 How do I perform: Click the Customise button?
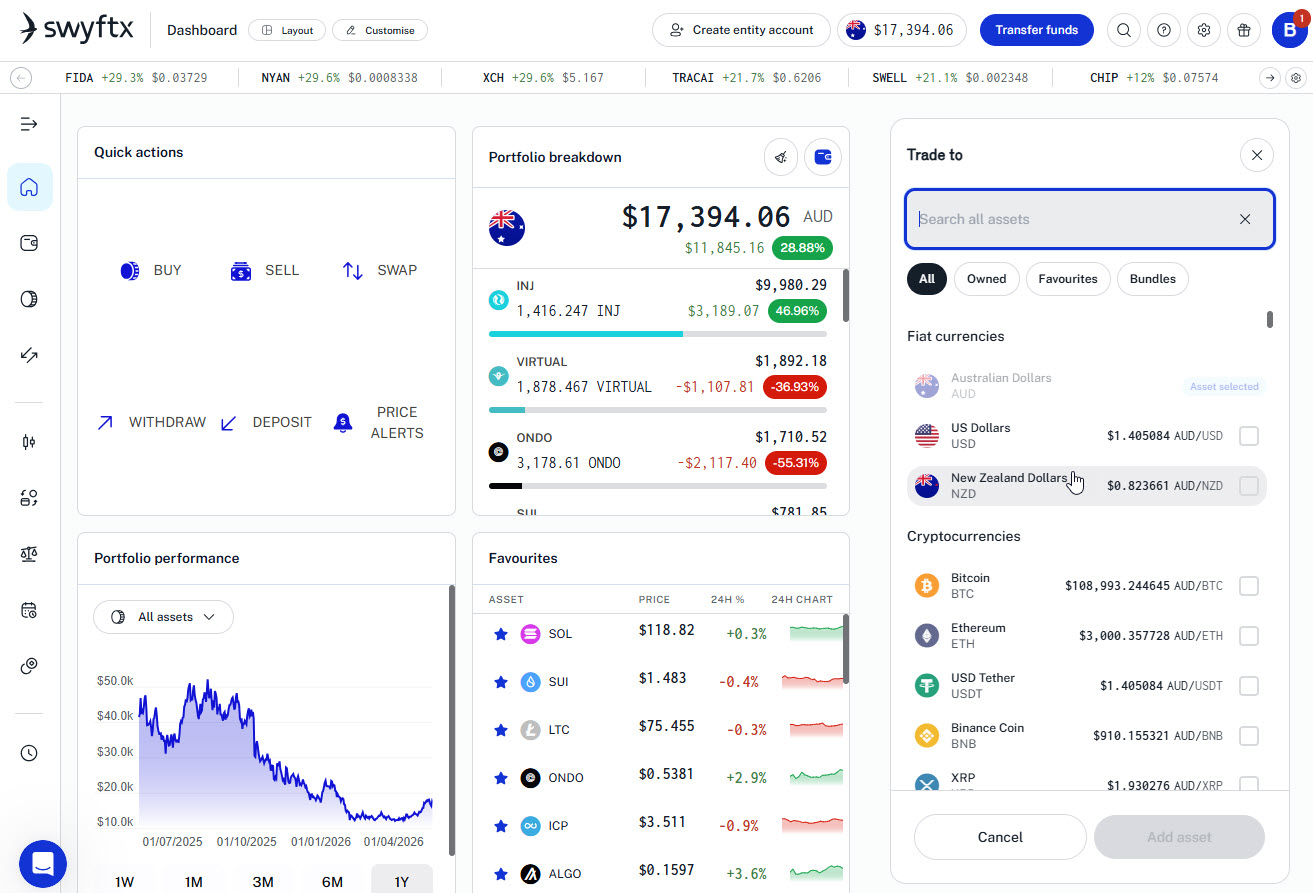tap(380, 30)
